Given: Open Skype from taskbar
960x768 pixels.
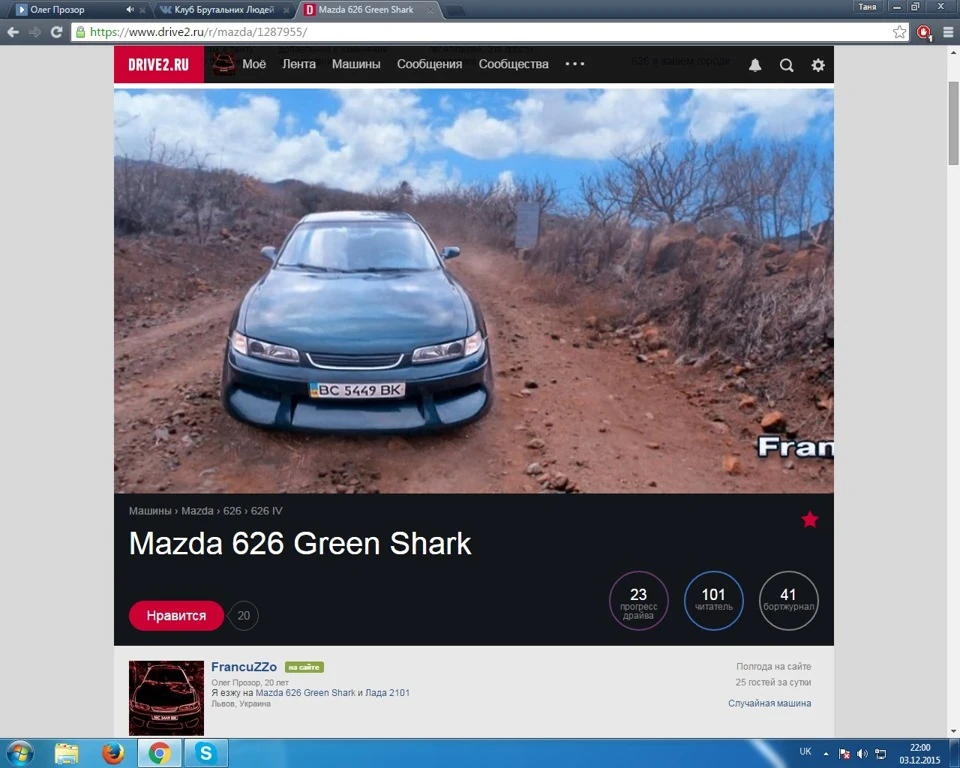Looking at the screenshot, I should (206, 753).
